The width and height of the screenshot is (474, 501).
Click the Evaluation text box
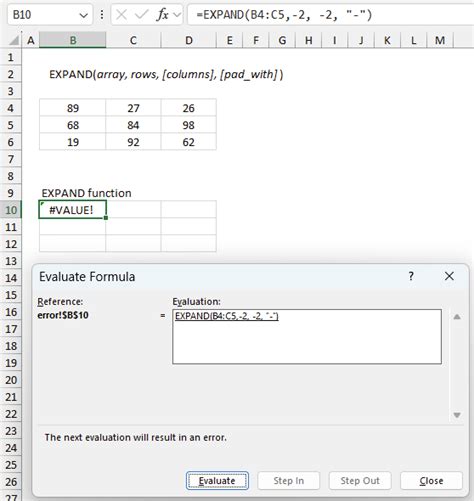[x=307, y=337]
